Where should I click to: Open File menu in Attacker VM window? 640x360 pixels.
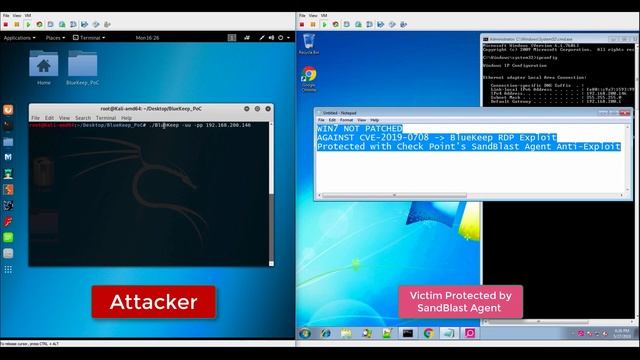pyautogui.click(x=6, y=16)
